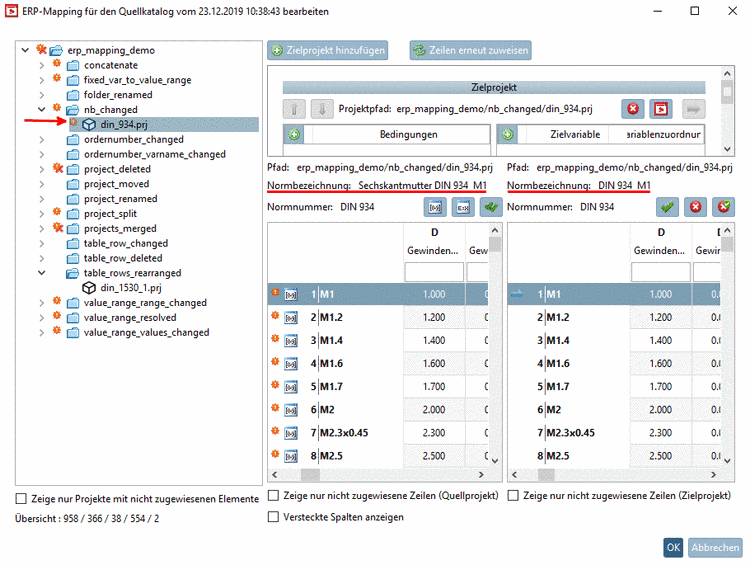Expand folder_renamed folder

[x=42, y=95]
